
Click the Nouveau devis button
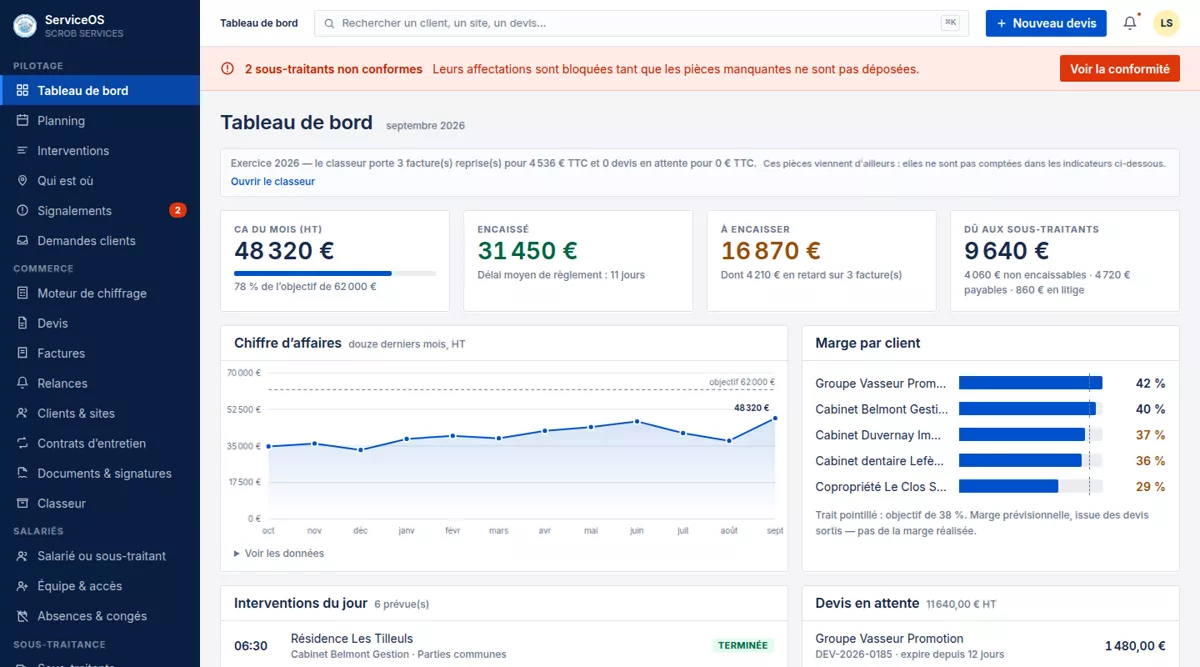coord(1046,23)
